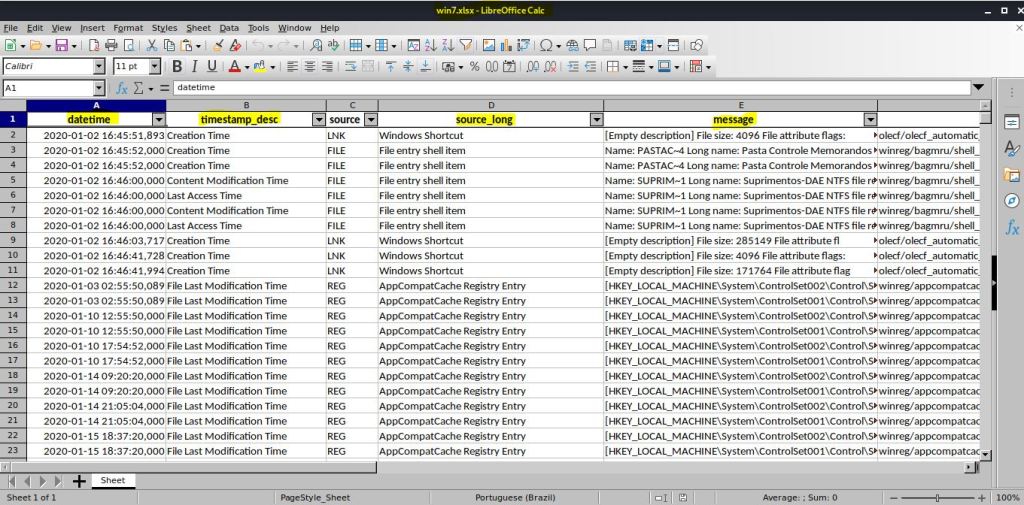This screenshot has height=505, width=1024.
Task: Open Find and Replace tool
Action: [x=316, y=45]
